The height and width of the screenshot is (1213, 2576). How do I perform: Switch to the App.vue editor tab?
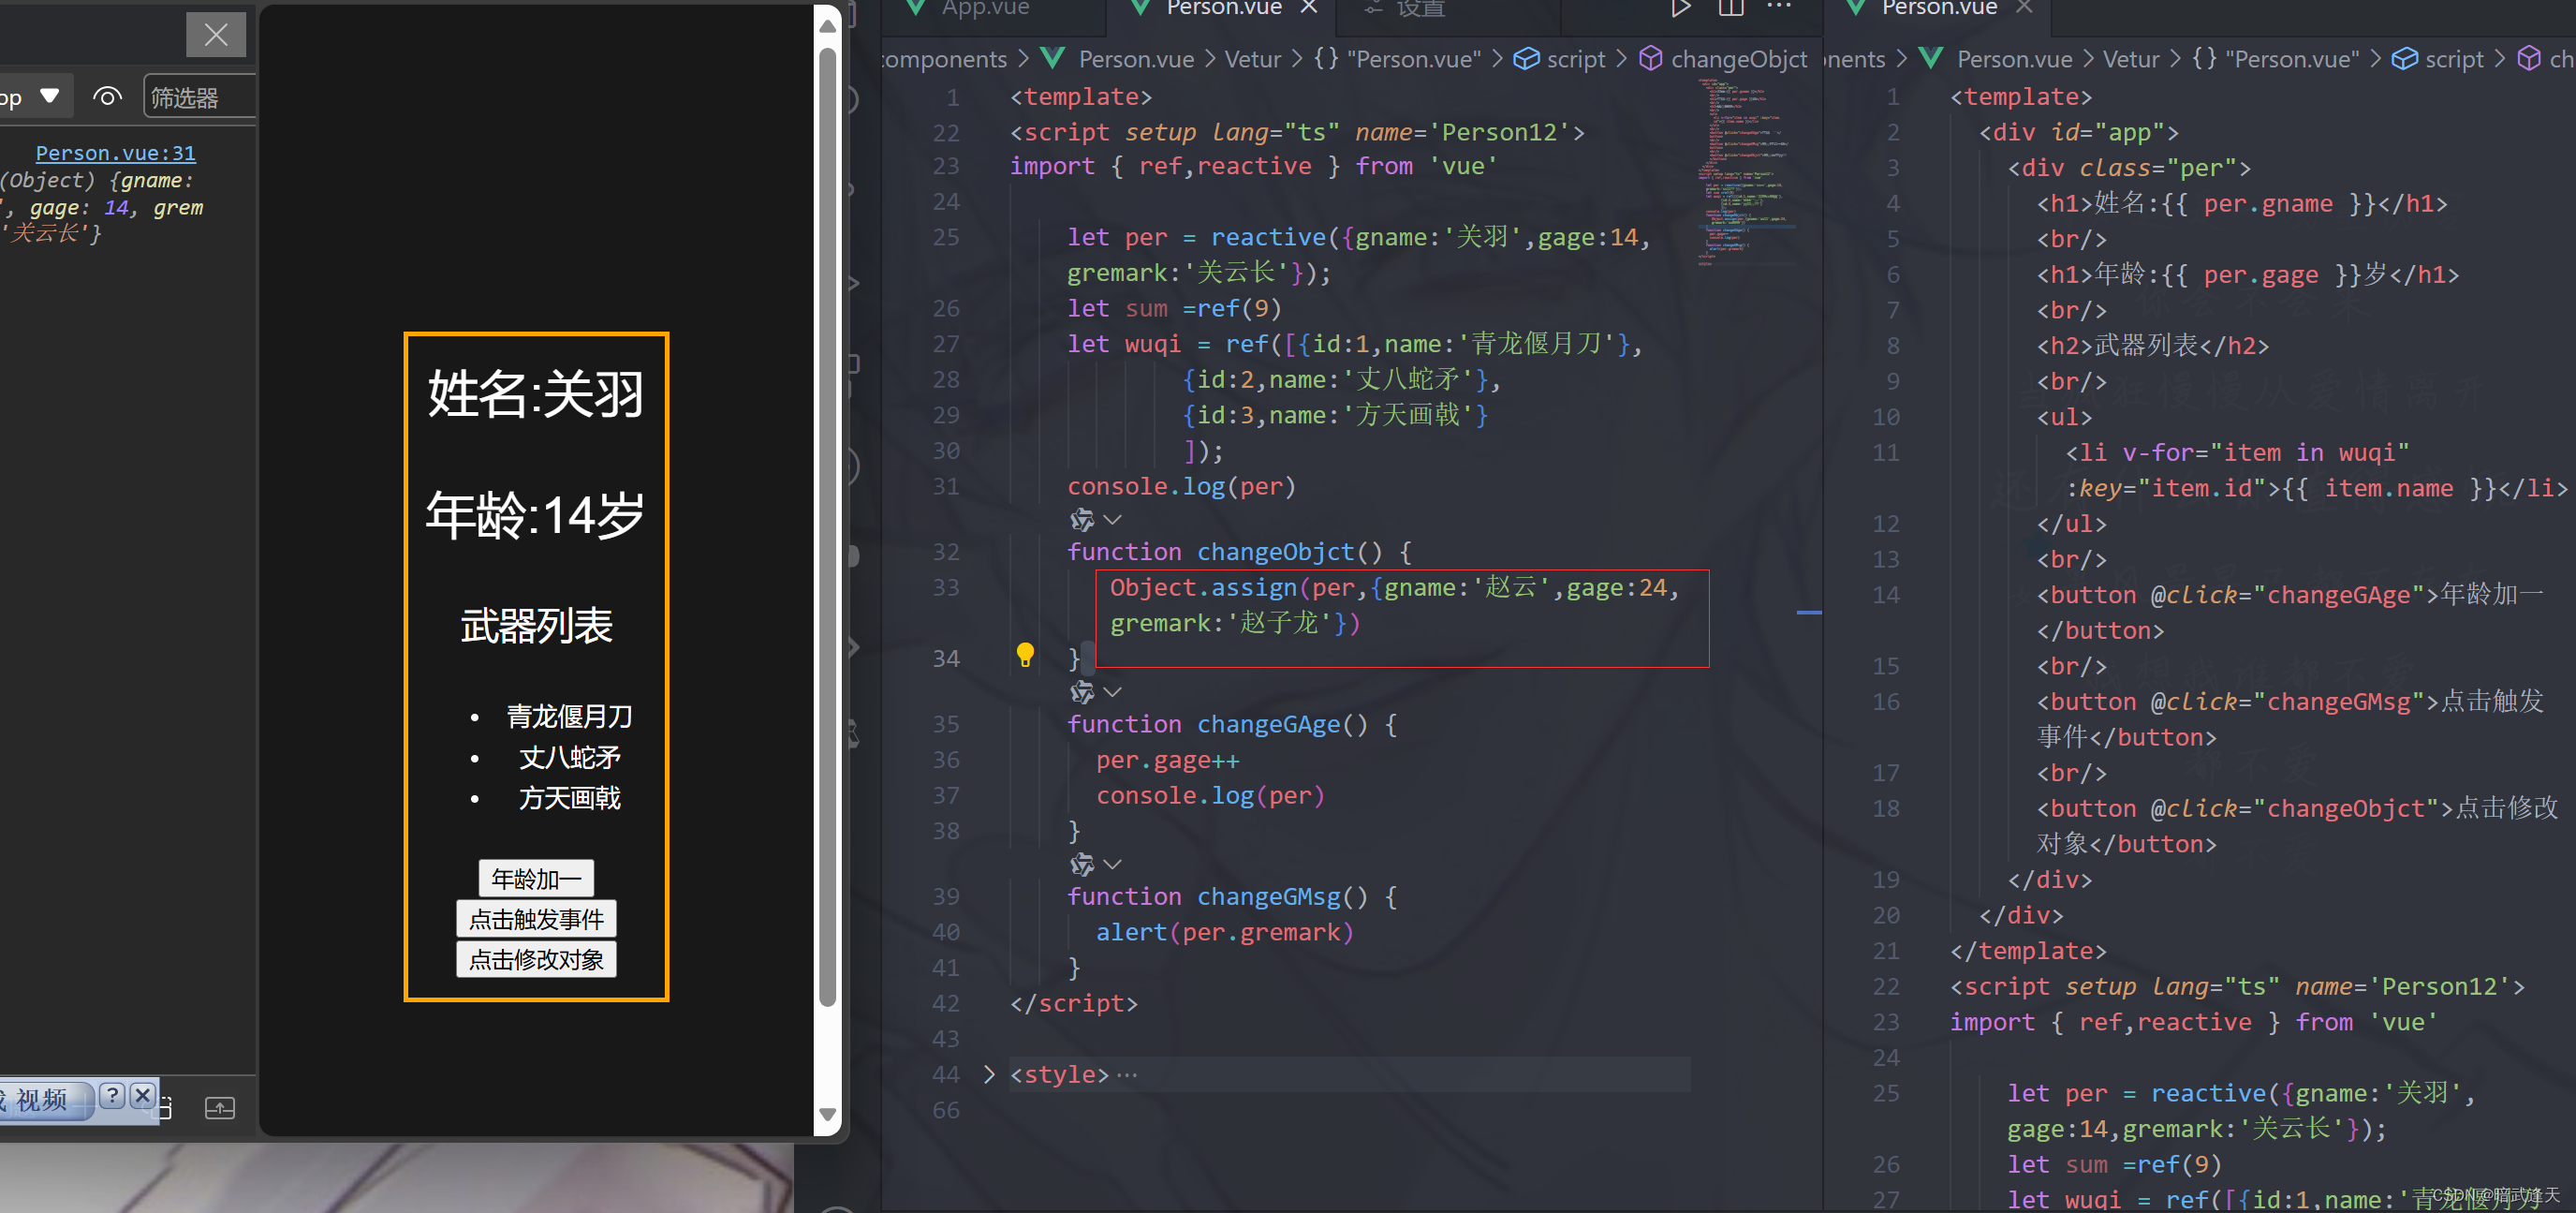(x=985, y=8)
